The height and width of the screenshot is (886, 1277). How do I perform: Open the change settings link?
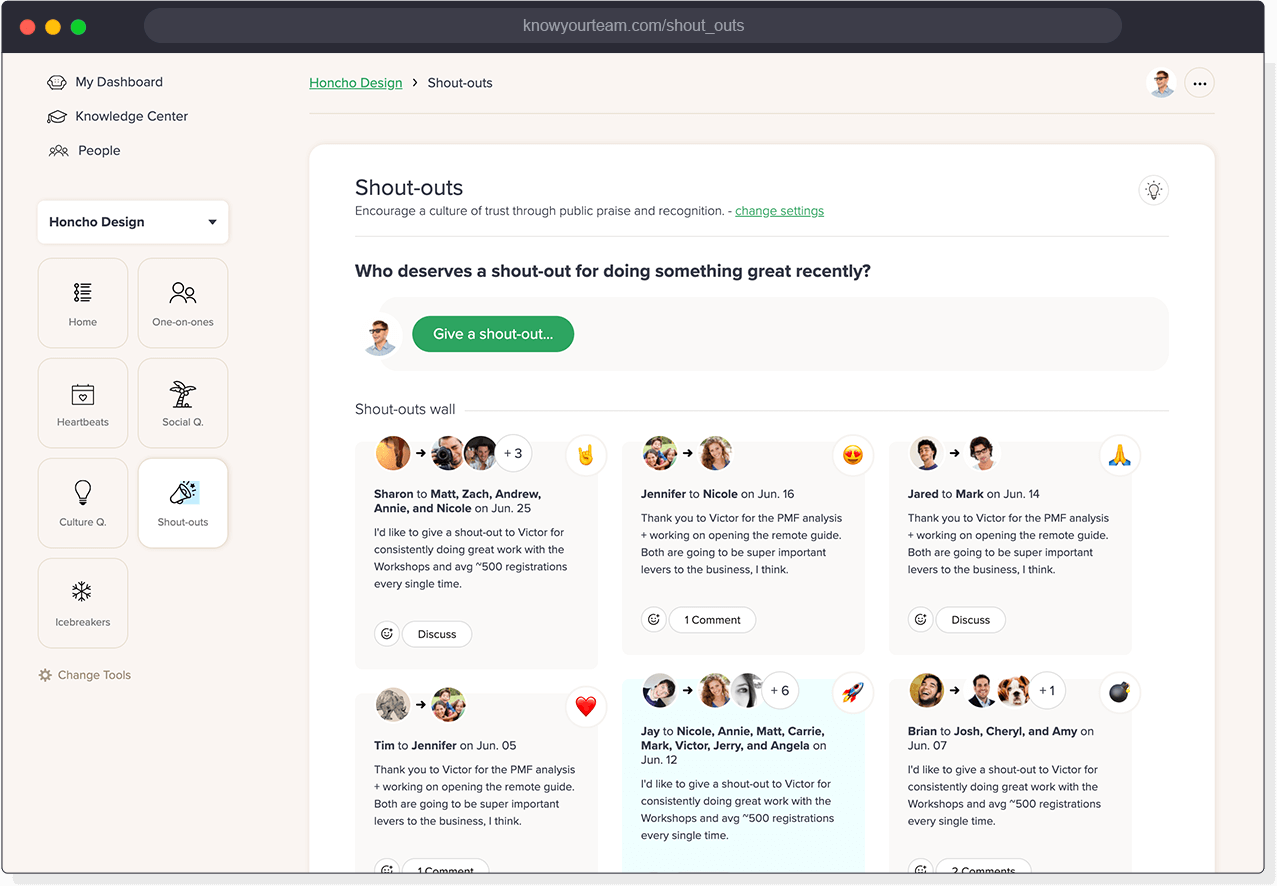click(x=779, y=211)
